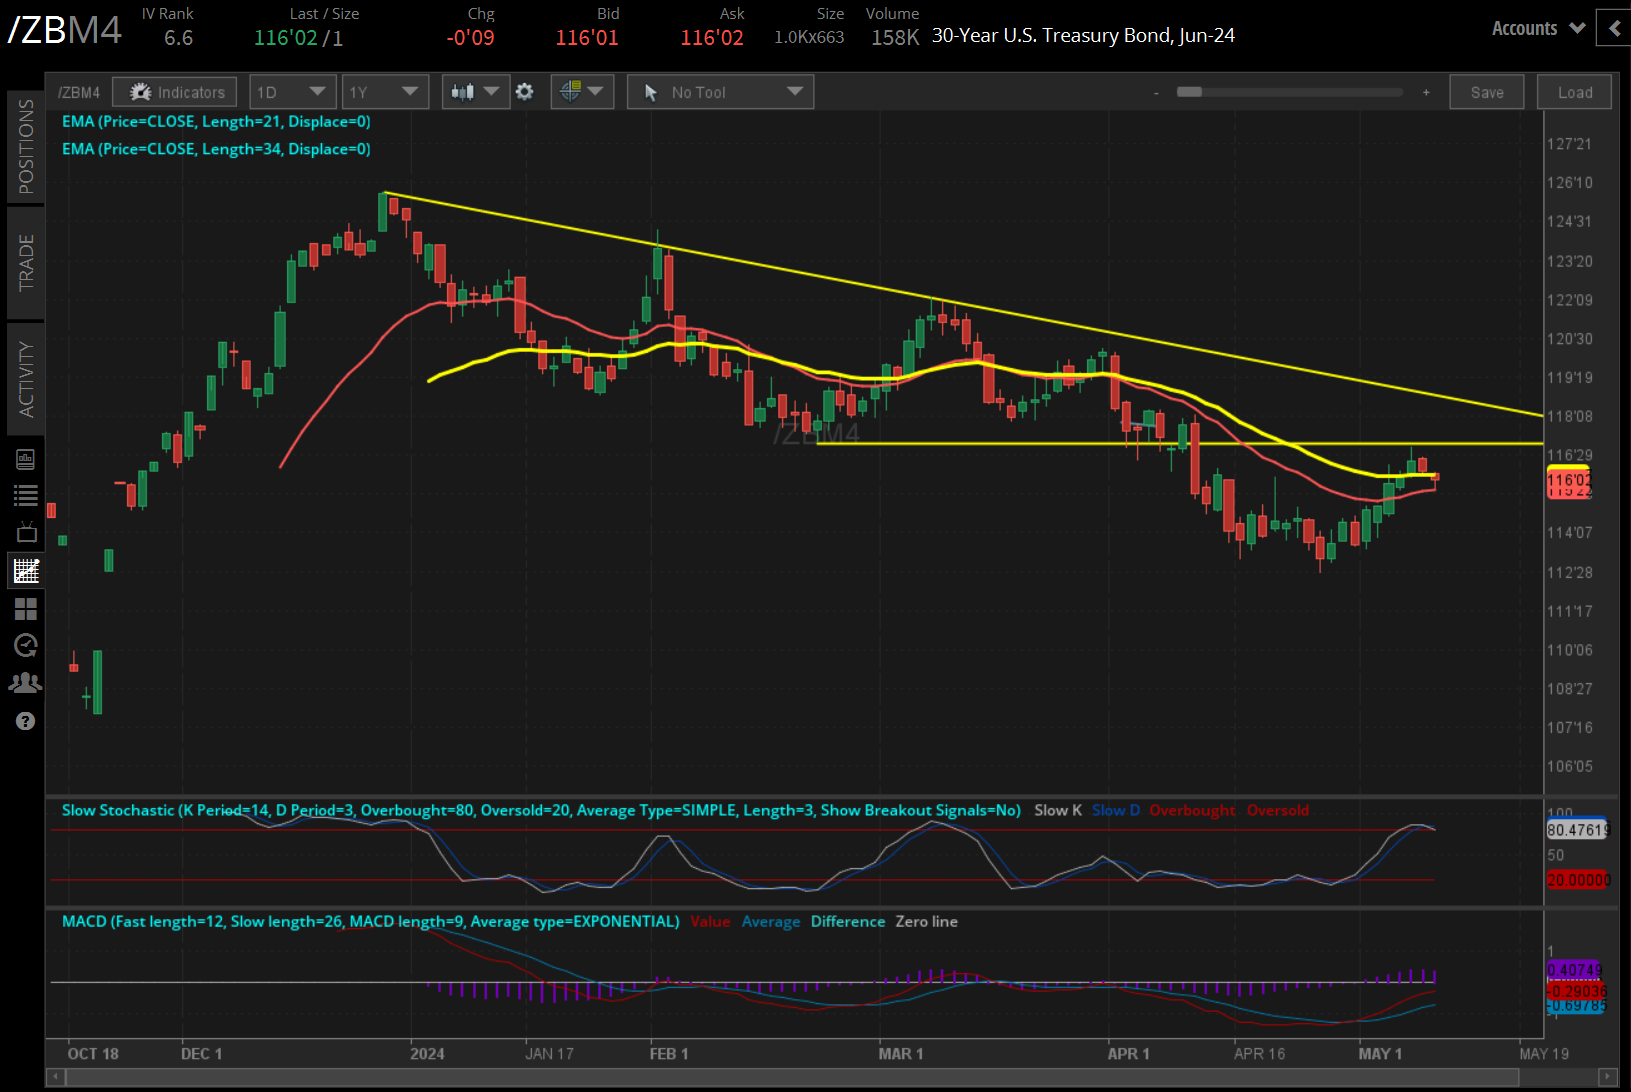1631x1092 pixels.
Task: Edit the EMA Length=21 study label
Action: (x=216, y=121)
